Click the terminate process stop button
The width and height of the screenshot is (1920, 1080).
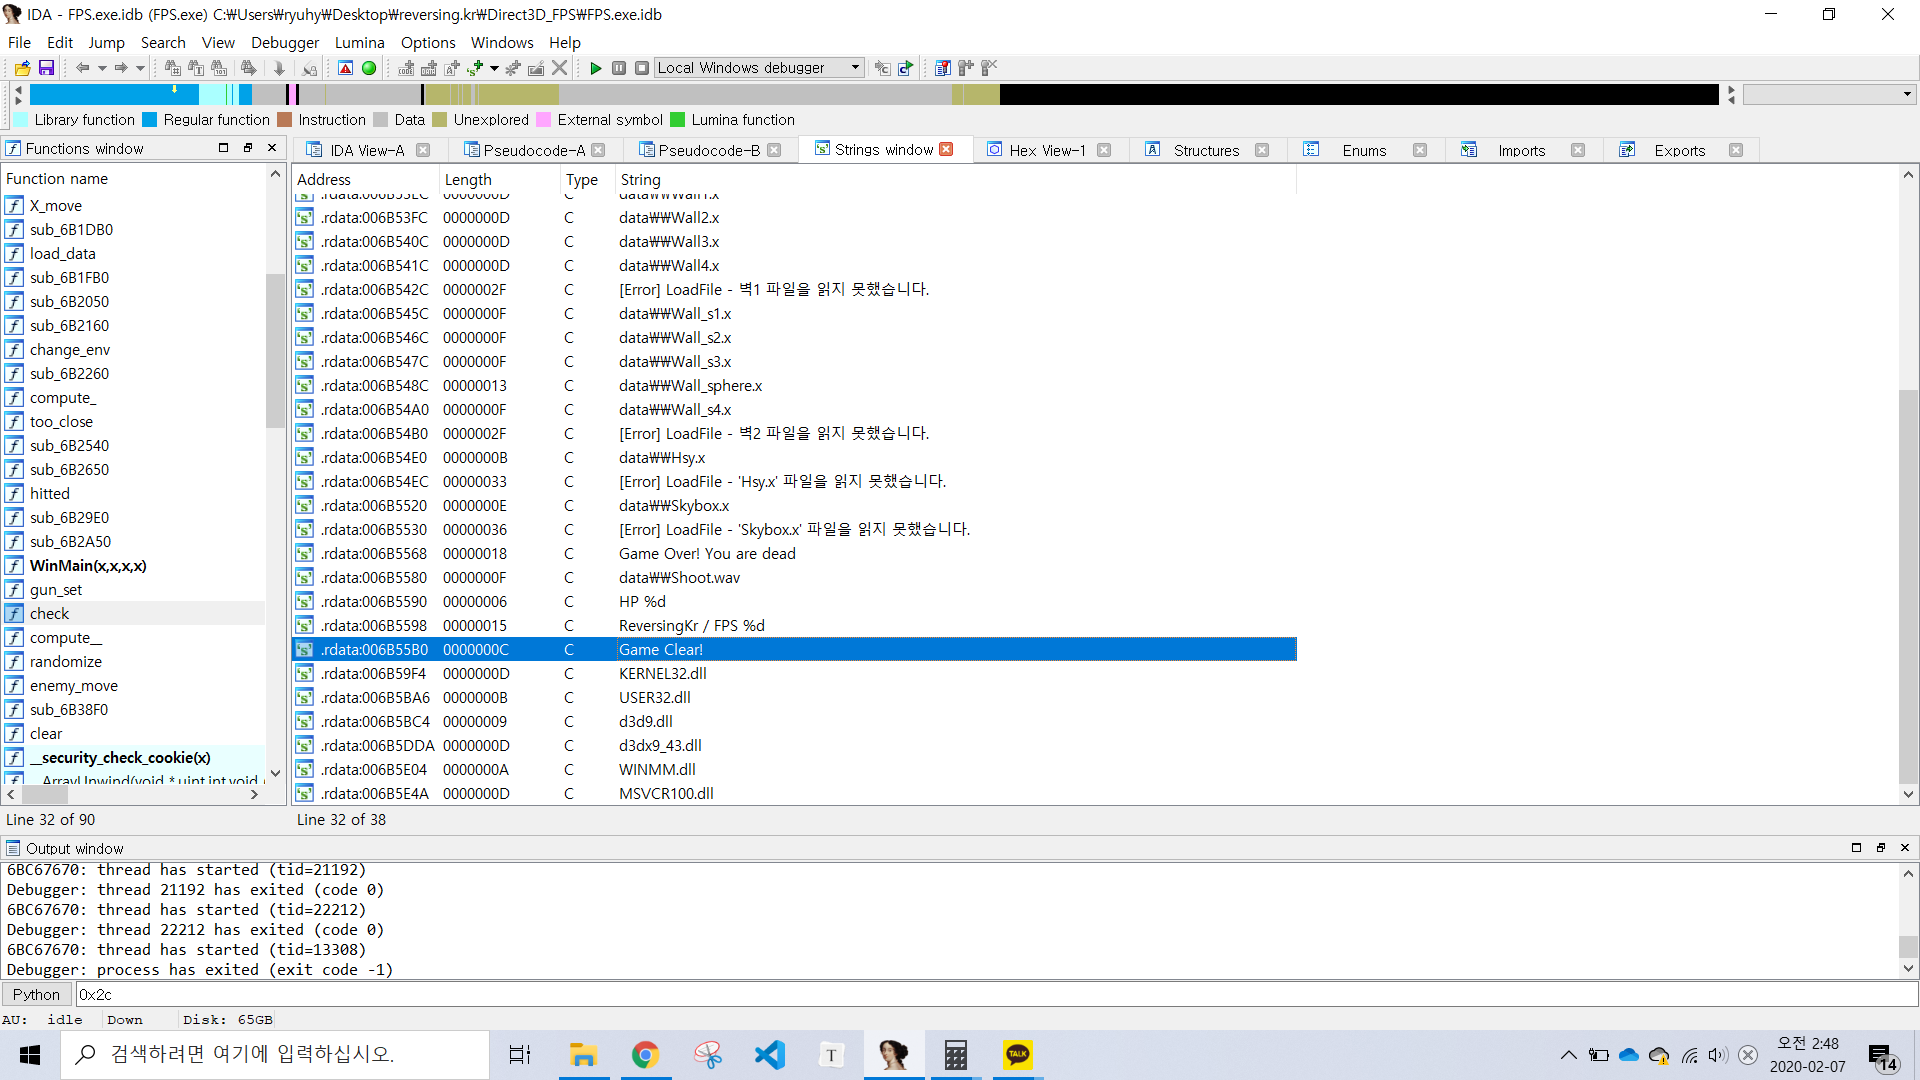pos(642,68)
